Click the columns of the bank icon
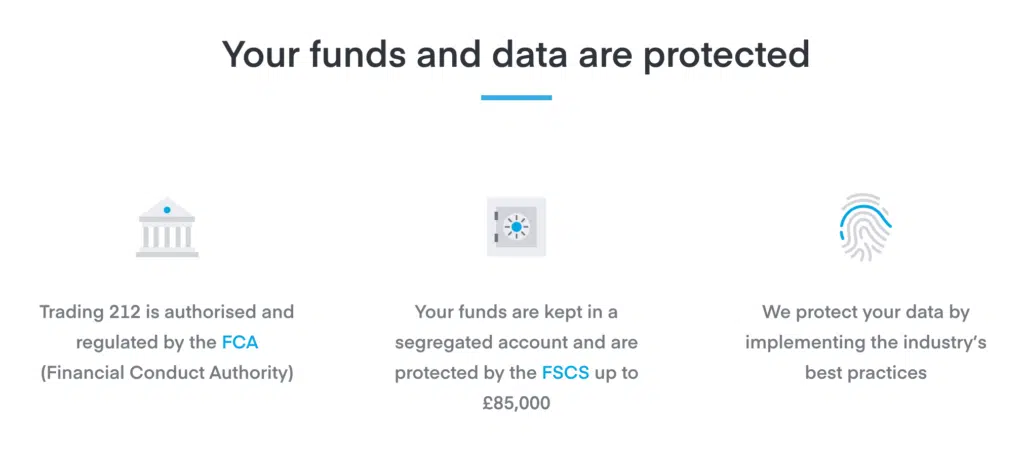This screenshot has height=471, width=1024. click(x=167, y=236)
